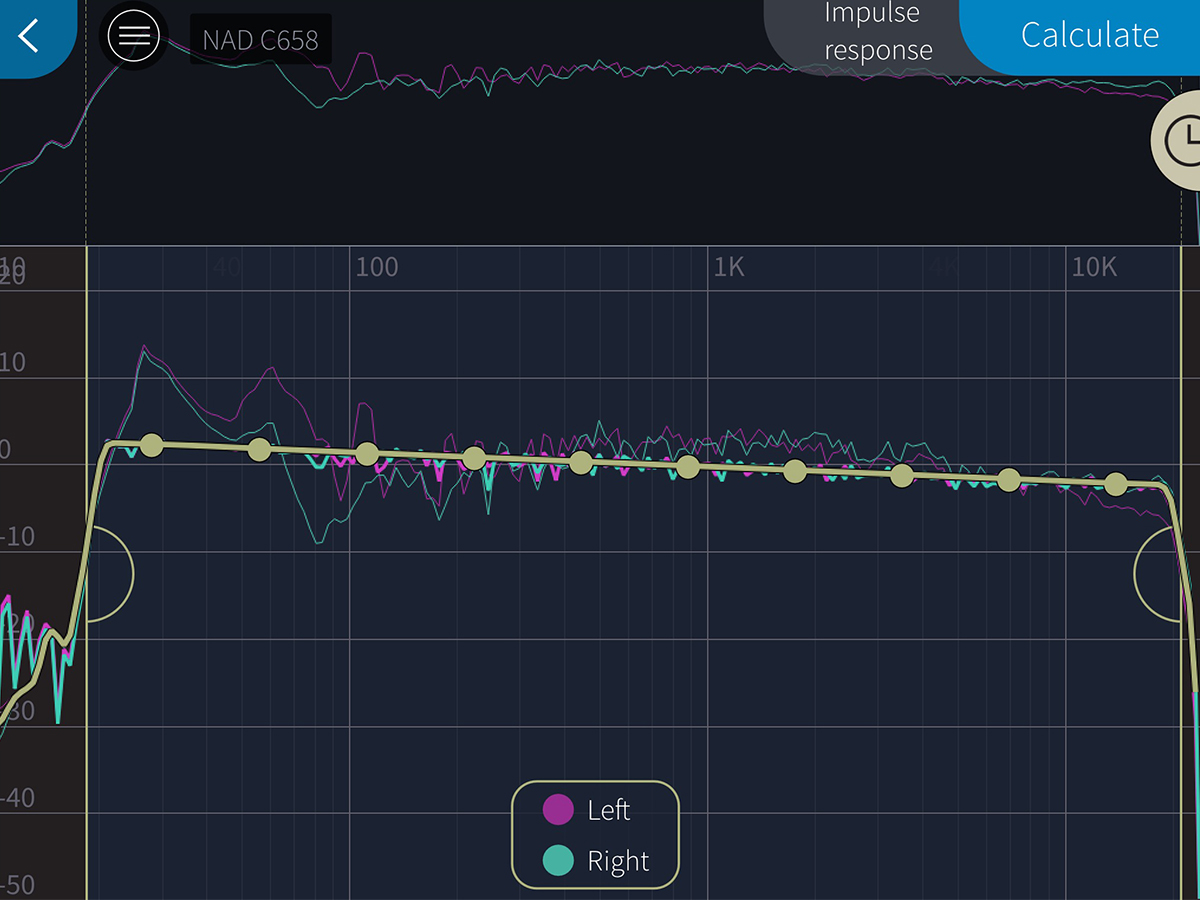1200x900 pixels.
Task: Select the NAD C658 device label
Action: tap(260, 41)
